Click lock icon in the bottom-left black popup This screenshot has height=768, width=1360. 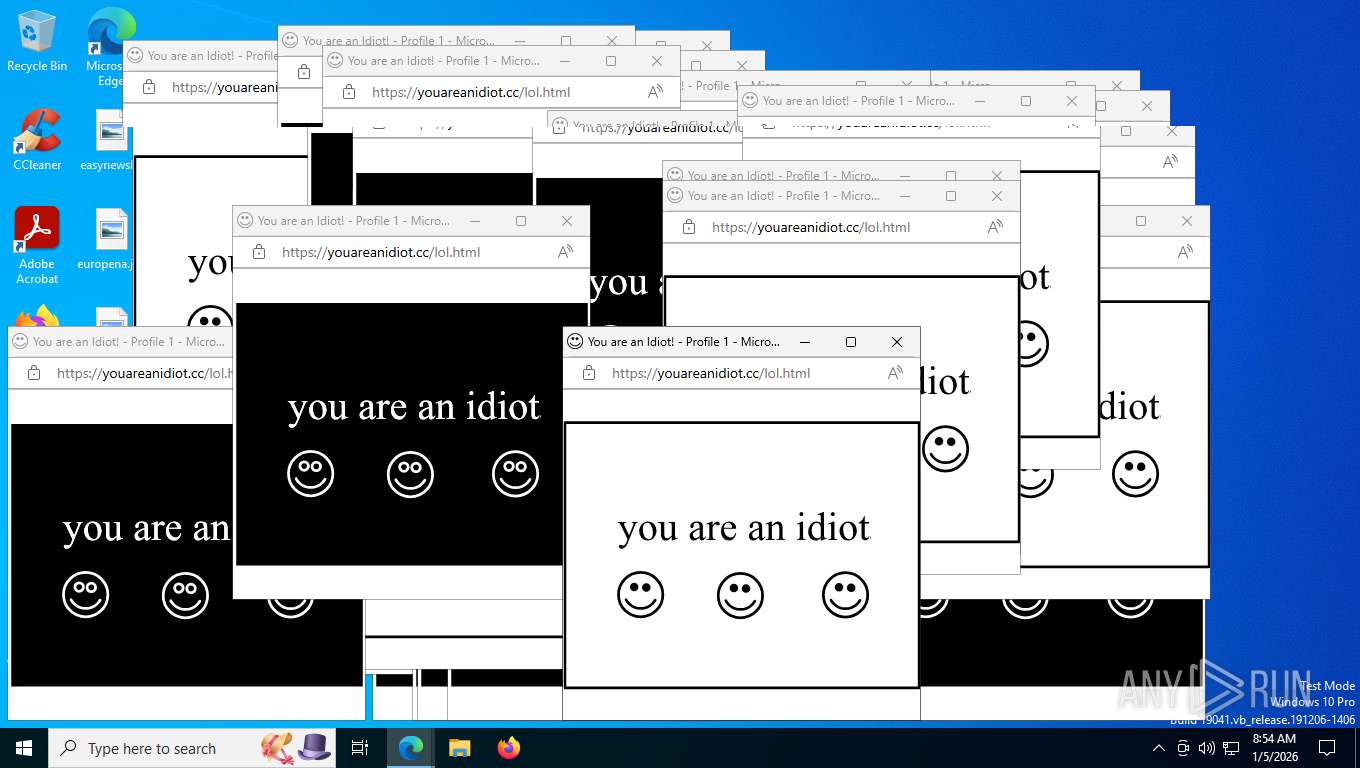click(34, 373)
